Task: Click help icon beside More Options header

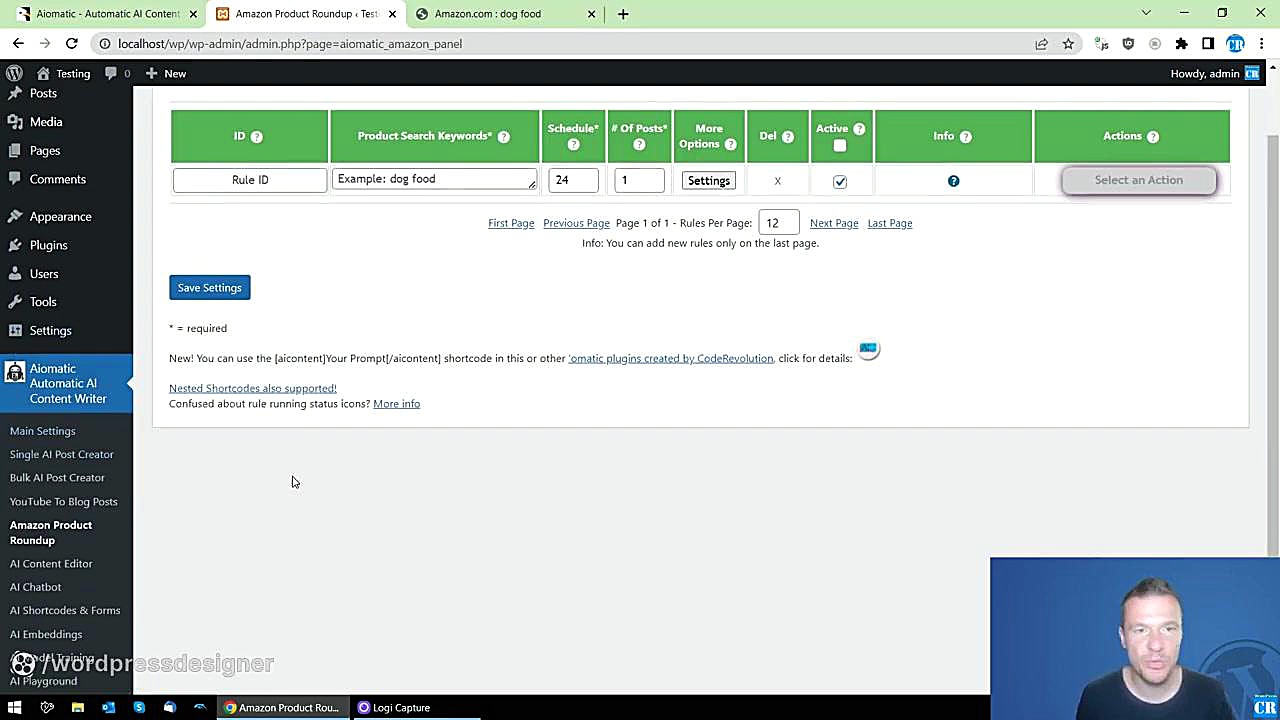Action: 730,145
